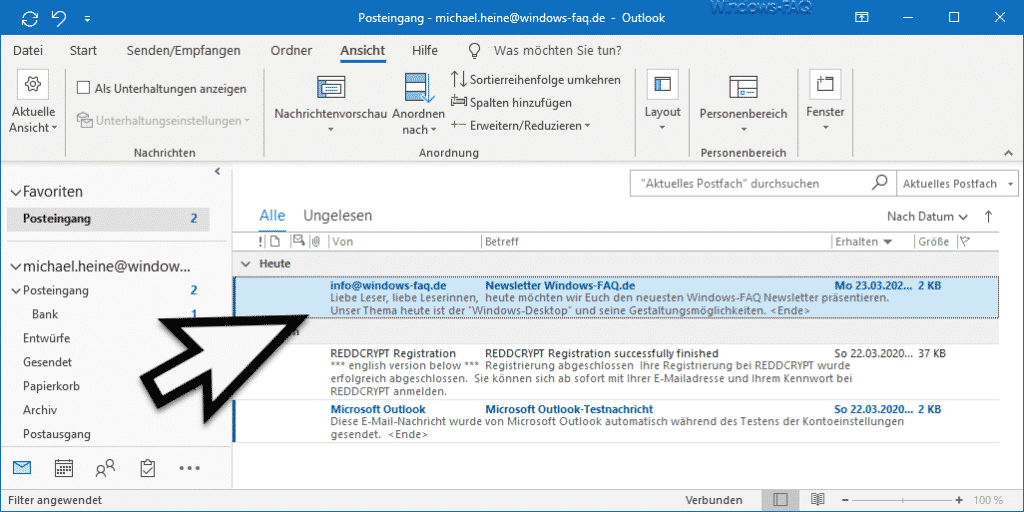Switch to the Start ribbon tab
1024x512 pixels.
click(83, 50)
